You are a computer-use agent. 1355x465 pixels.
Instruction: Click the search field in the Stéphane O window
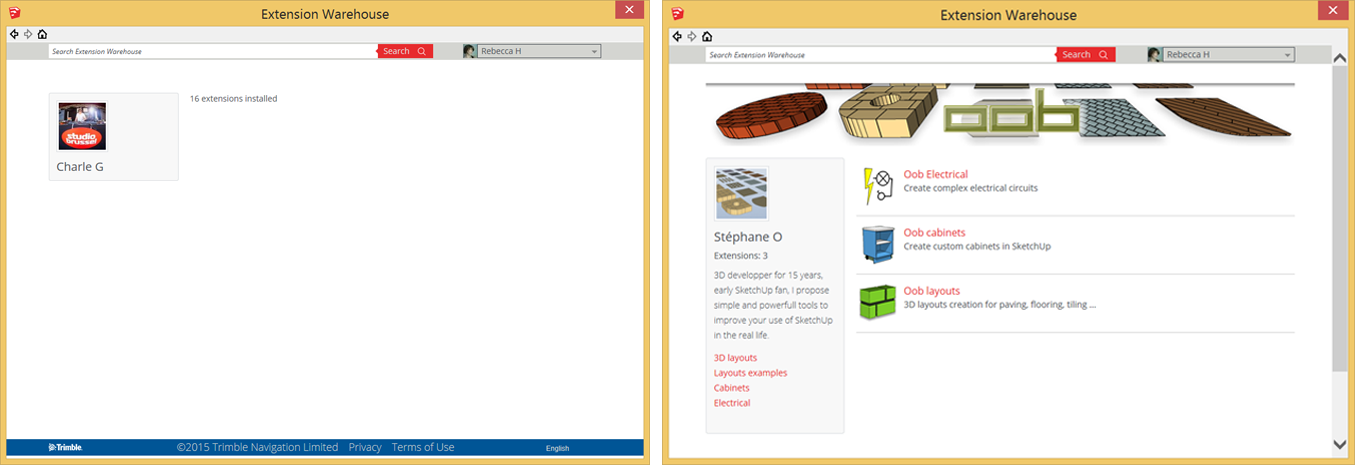tap(880, 55)
